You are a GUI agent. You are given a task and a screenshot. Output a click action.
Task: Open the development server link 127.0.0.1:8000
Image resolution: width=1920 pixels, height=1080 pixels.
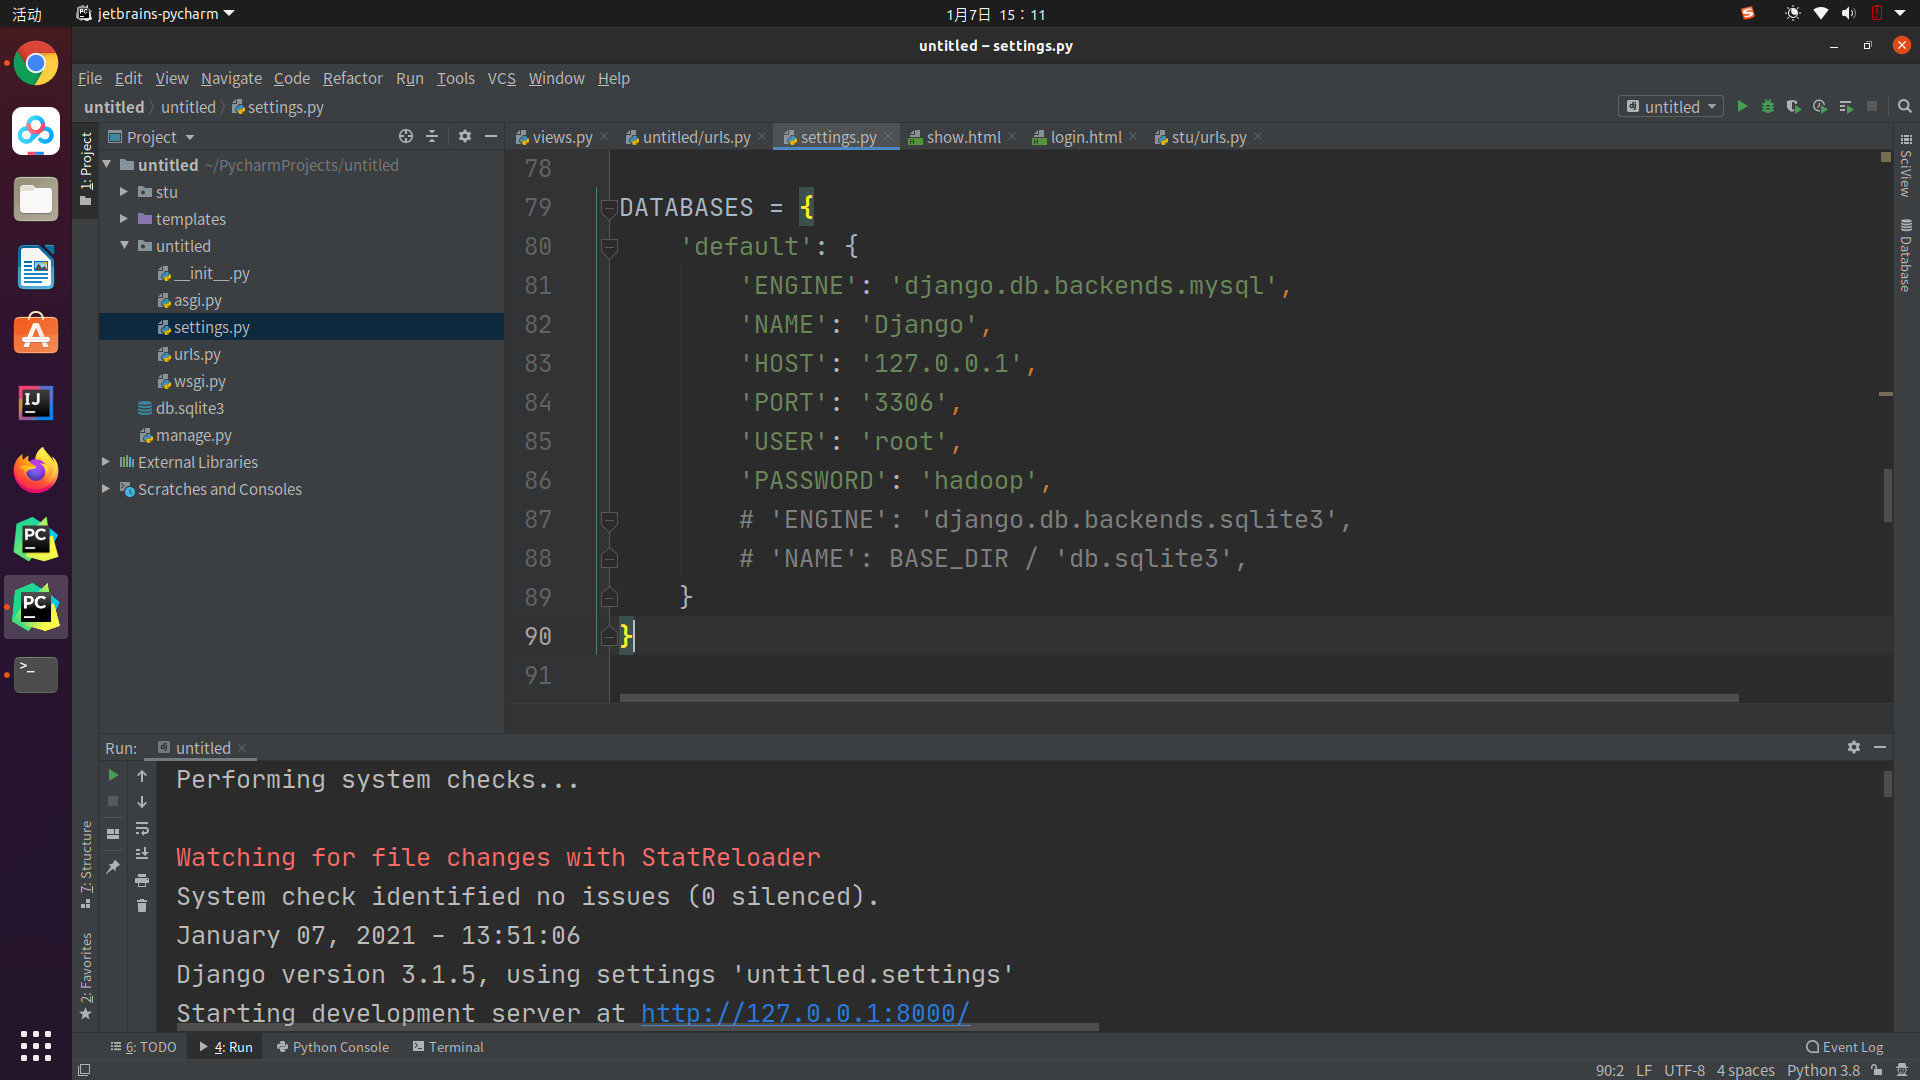[x=805, y=1013]
